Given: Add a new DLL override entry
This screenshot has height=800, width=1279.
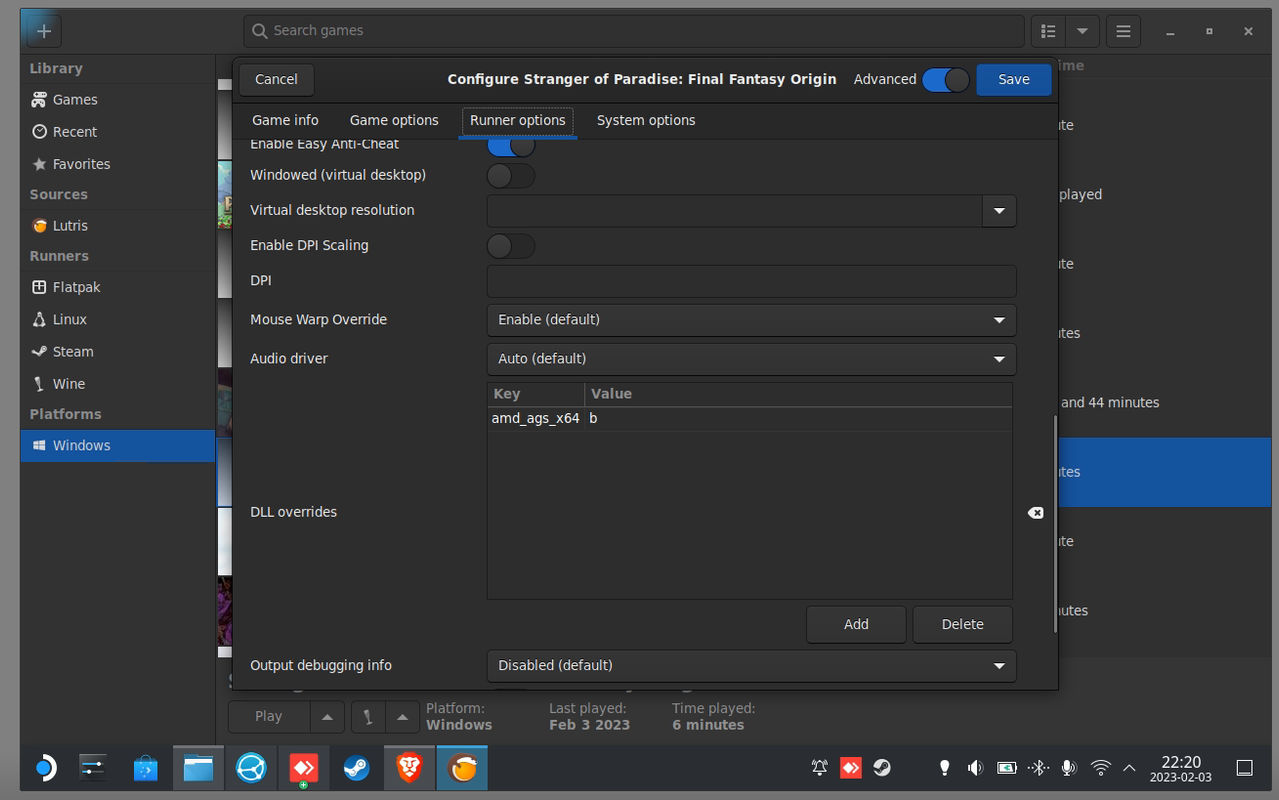Looking at the screenshot, I should pyautogui.click(x=856, y=624).
